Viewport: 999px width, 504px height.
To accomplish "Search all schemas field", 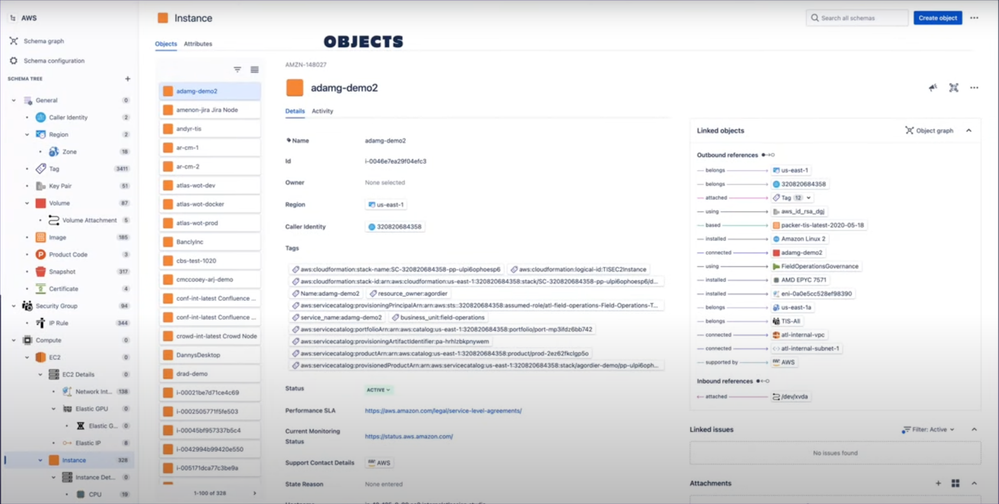I will click(857, 18).
